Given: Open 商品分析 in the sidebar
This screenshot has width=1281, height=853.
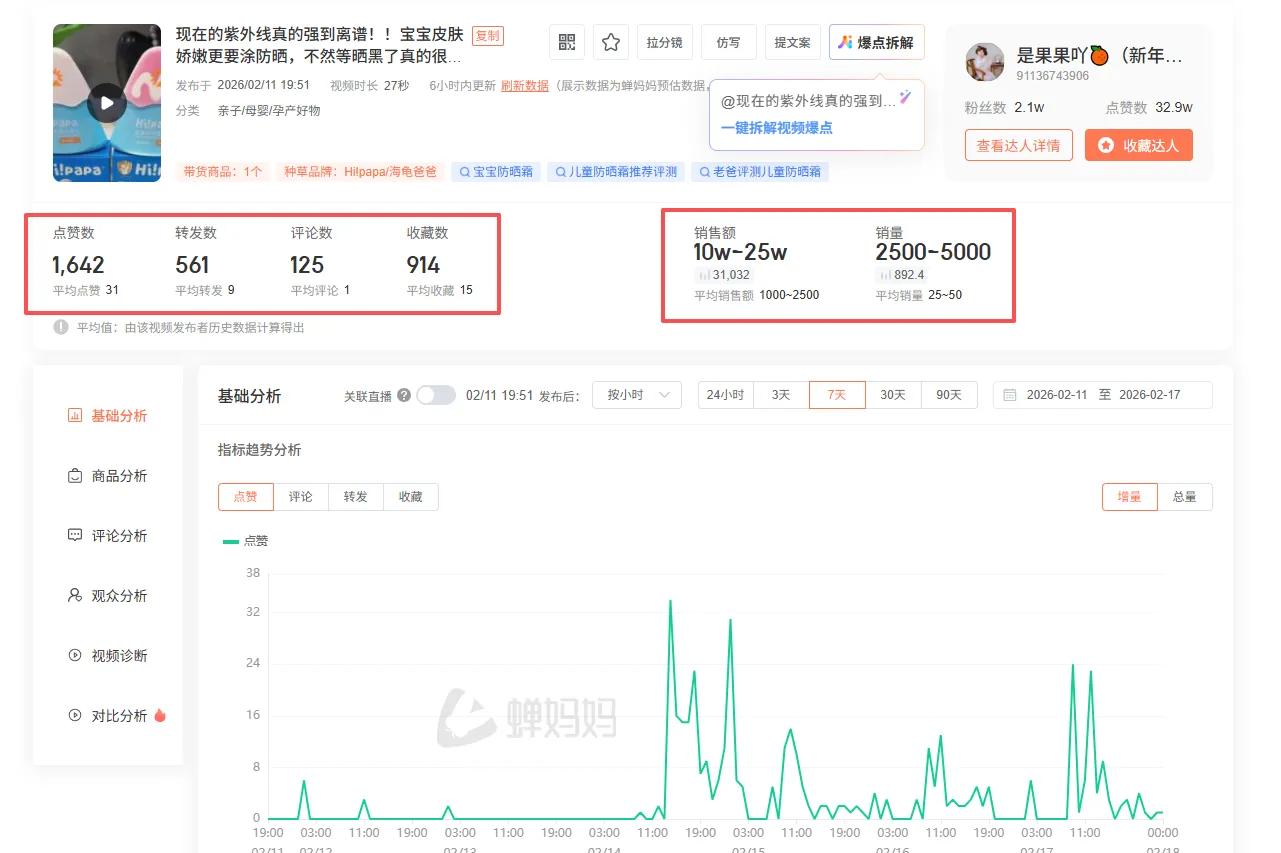Looking at the screenshot, I should 108,476.
